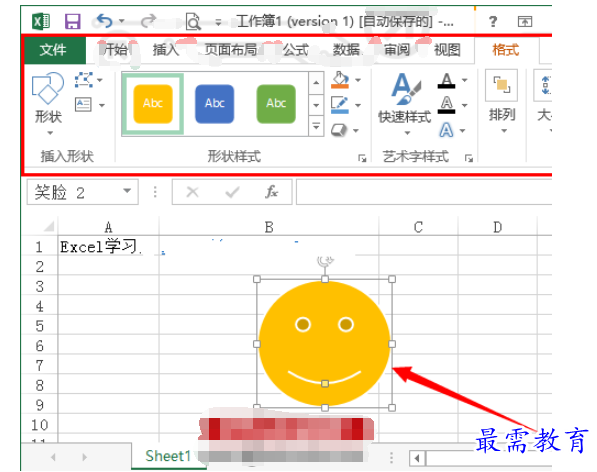
Task: Save the workbook with the floppy icon
Action: 72,21
